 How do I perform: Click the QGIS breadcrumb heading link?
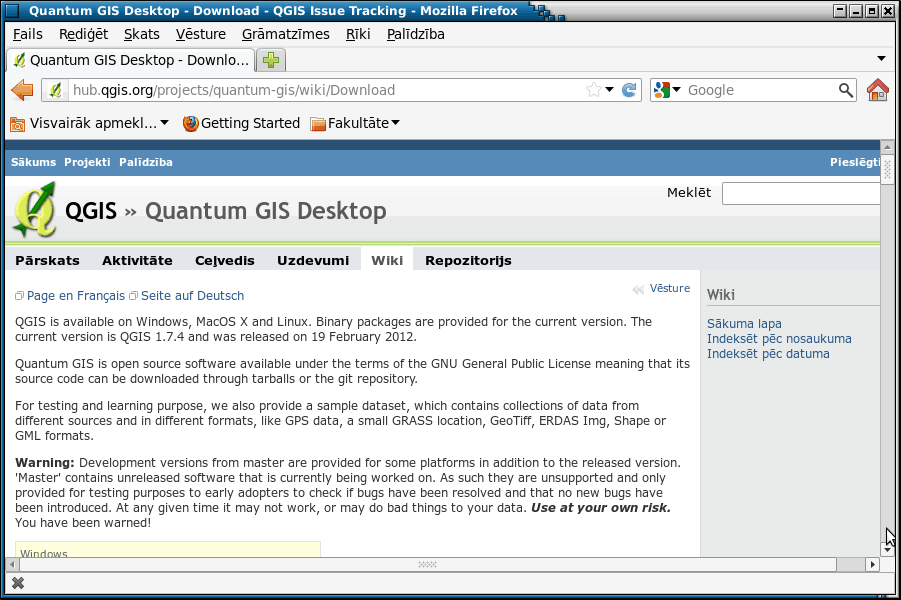pyautogui.click(x=91, y=211)
